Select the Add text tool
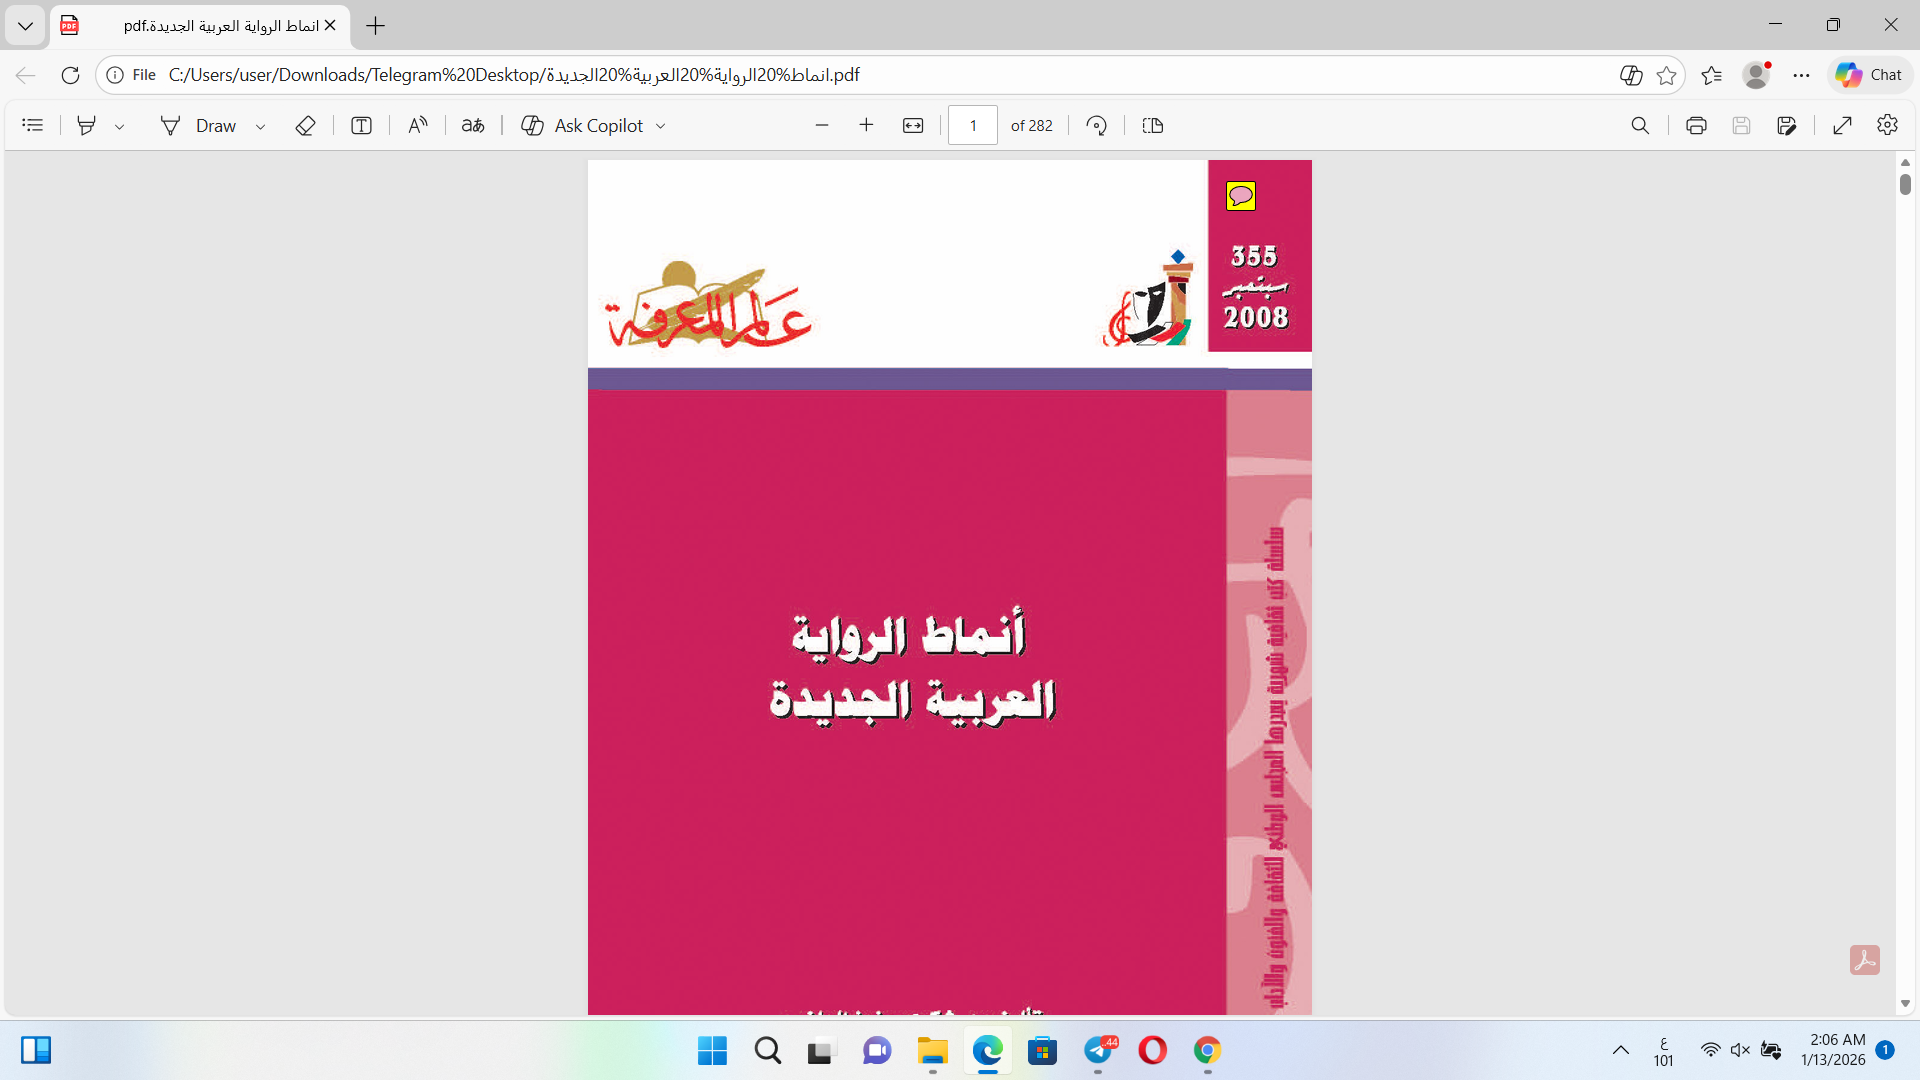 point(362,125)
